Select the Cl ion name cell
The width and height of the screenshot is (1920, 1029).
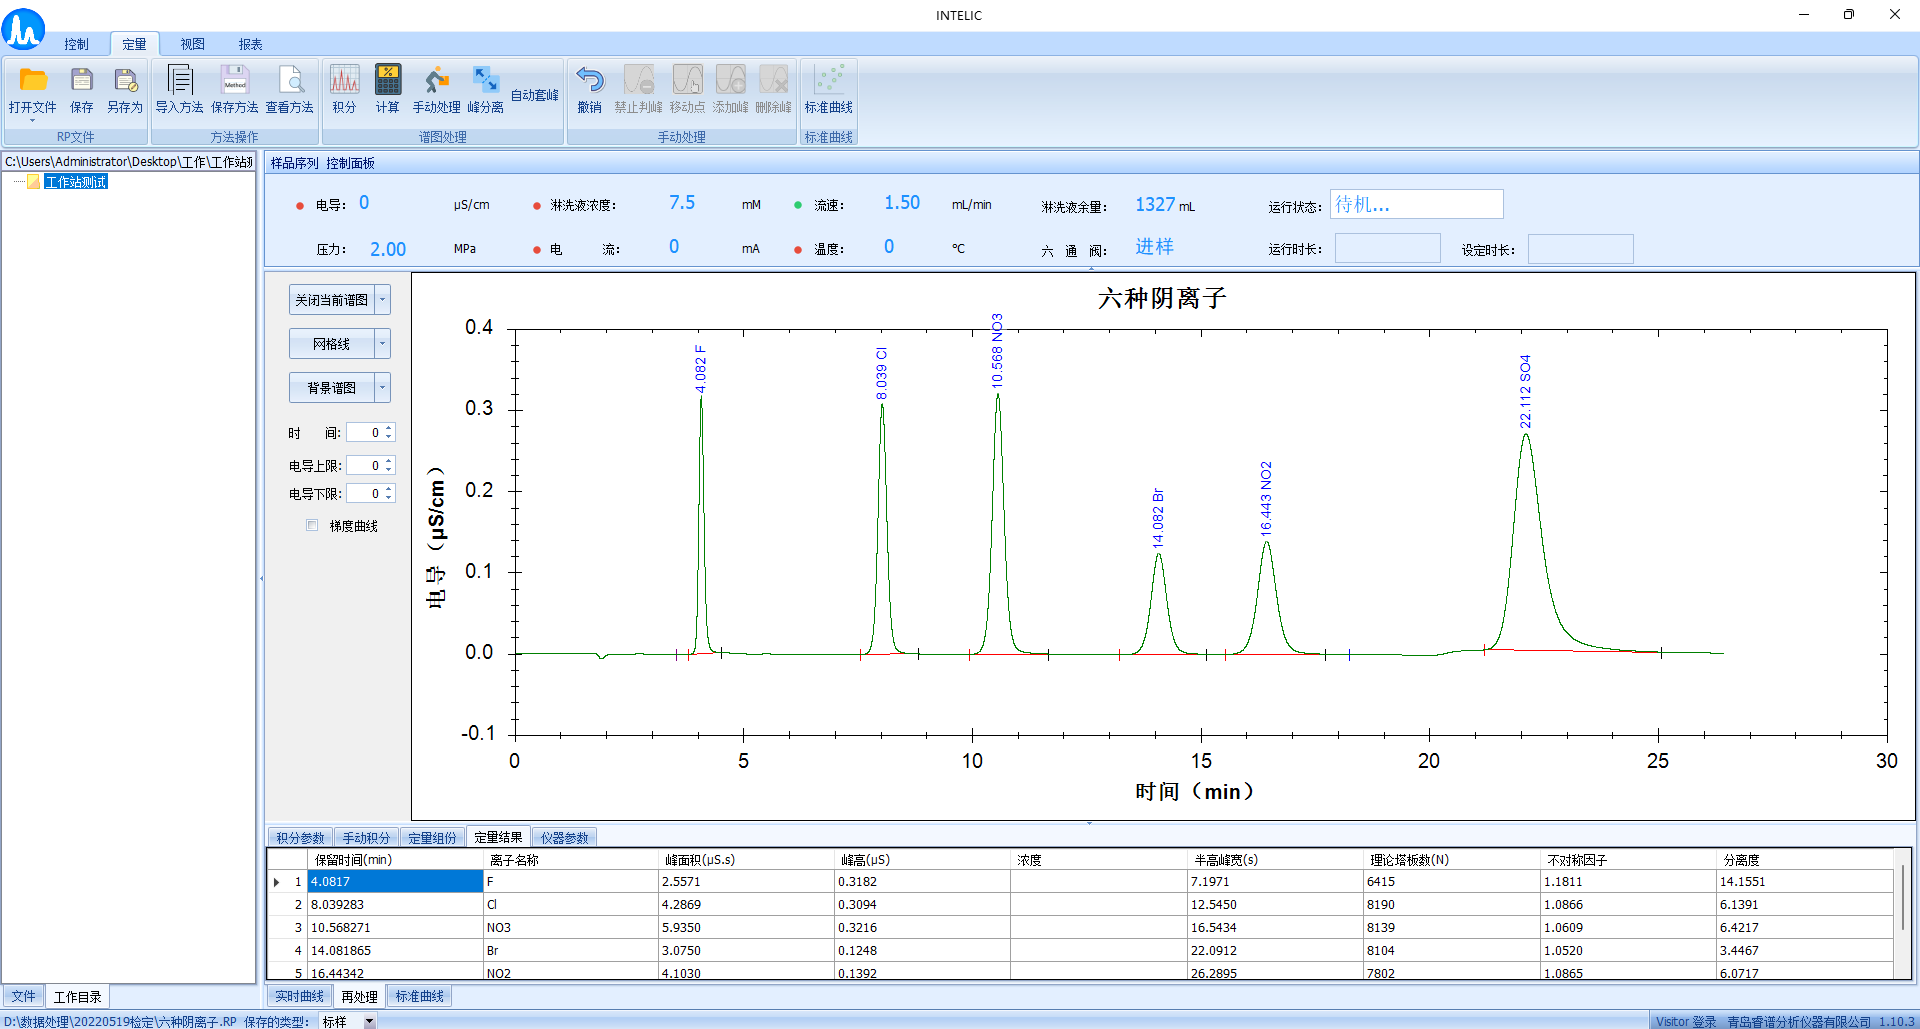[x=571, y=904]
